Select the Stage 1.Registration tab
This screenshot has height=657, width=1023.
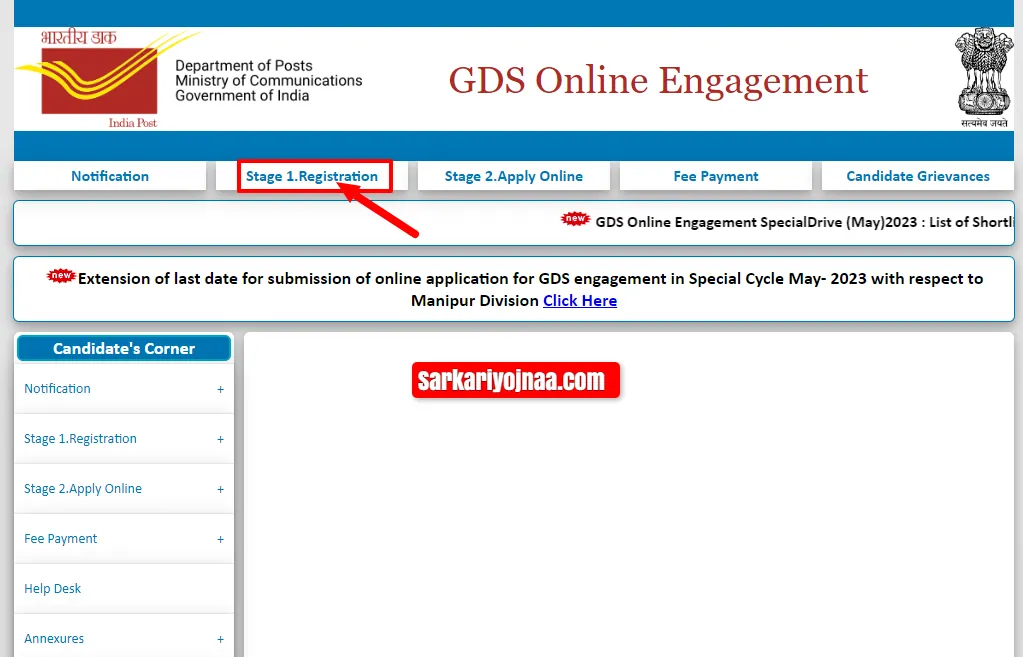point(313,176)
